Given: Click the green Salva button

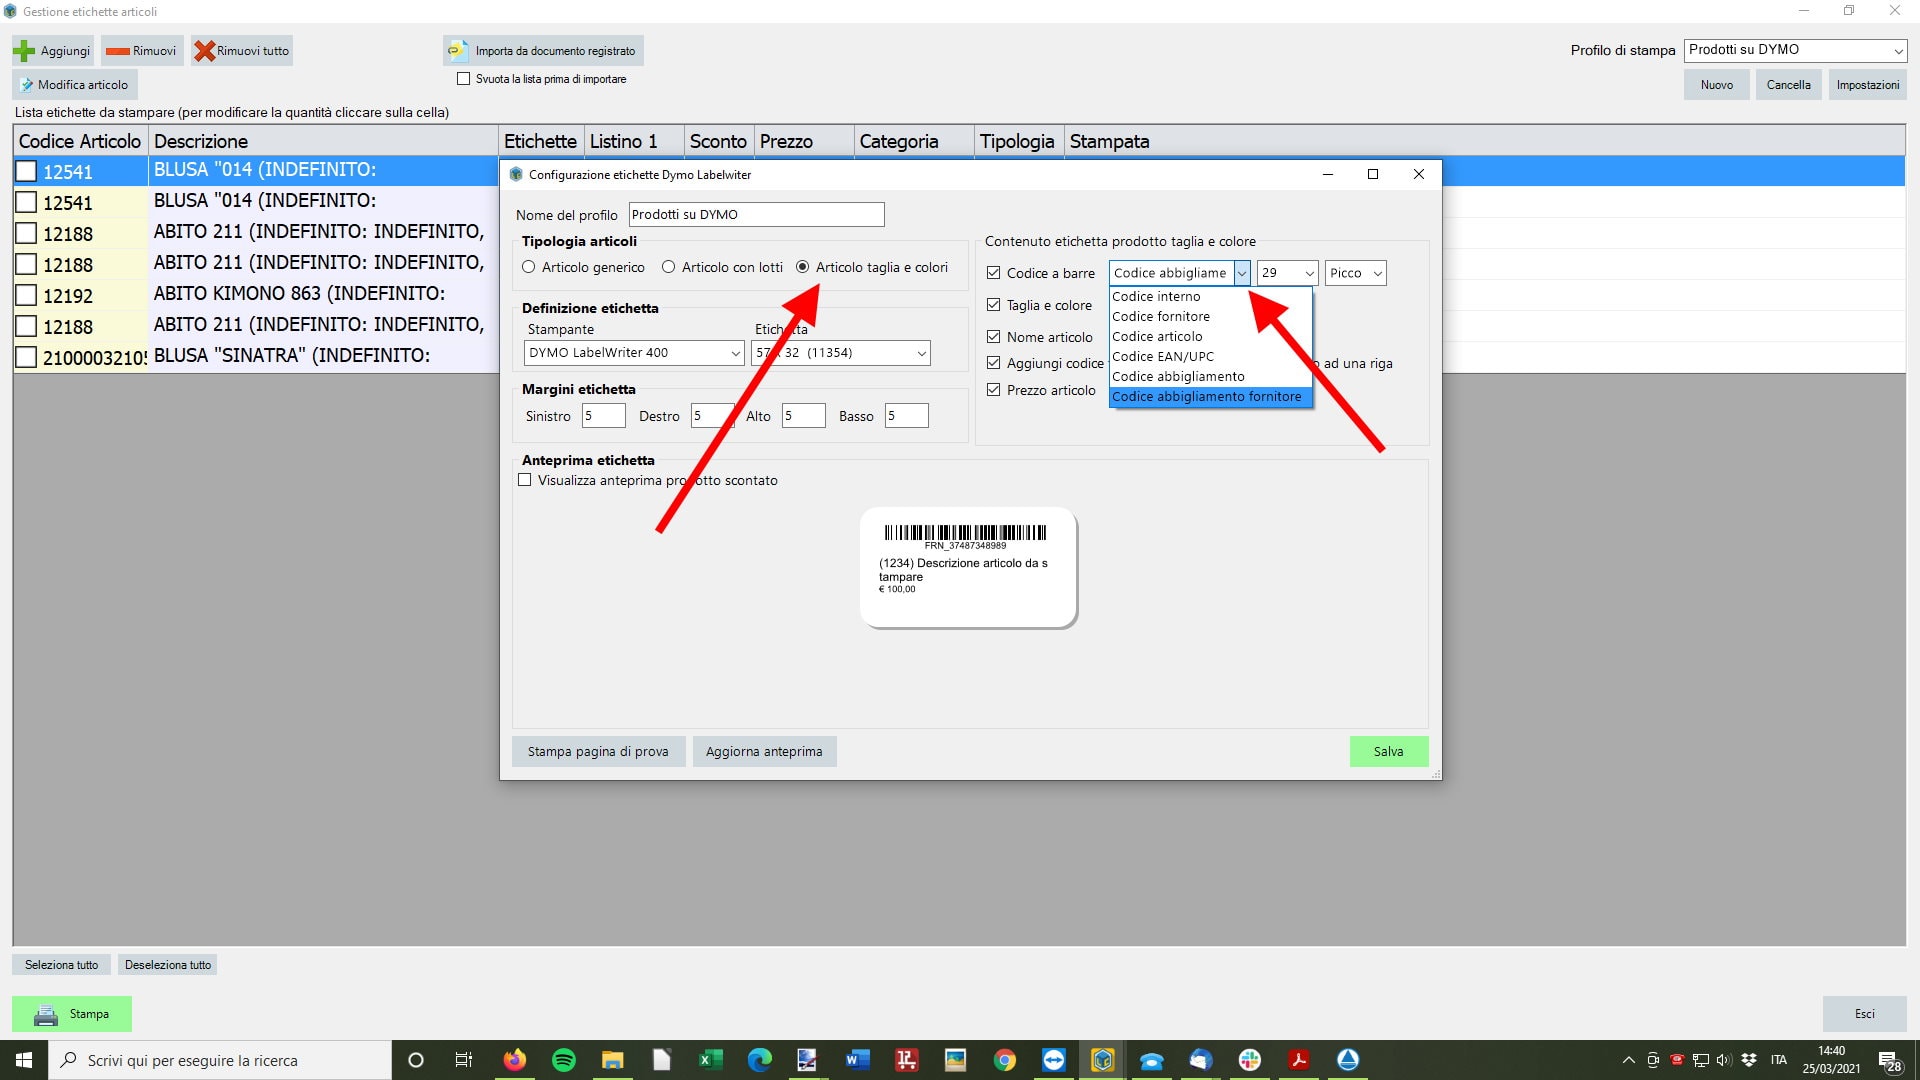Looking at the screenshot, I should tap(1389, 752).
